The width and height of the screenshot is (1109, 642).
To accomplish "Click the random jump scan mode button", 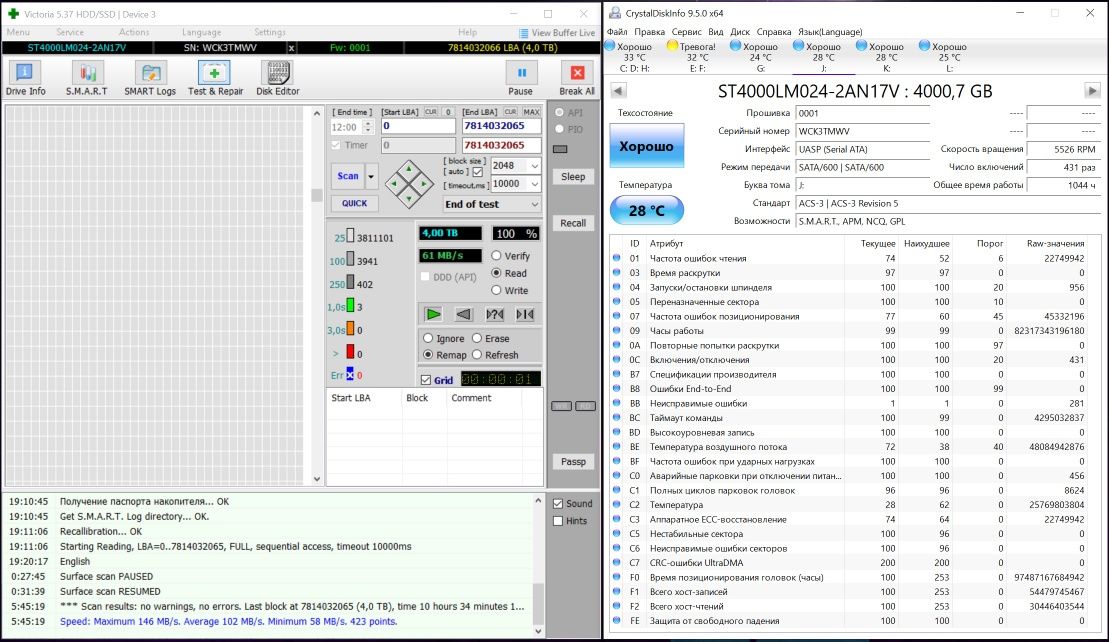I will pos(494,314).
